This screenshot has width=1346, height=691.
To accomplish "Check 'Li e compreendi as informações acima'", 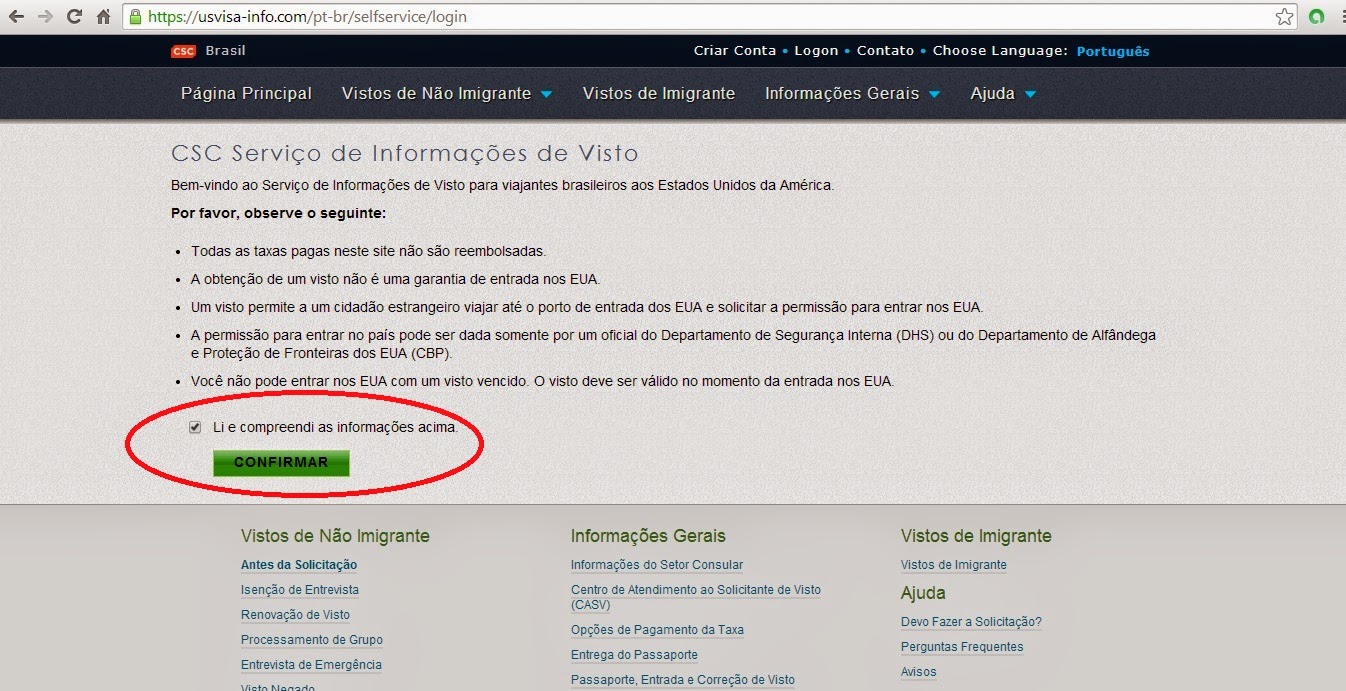I will [194, 427].
